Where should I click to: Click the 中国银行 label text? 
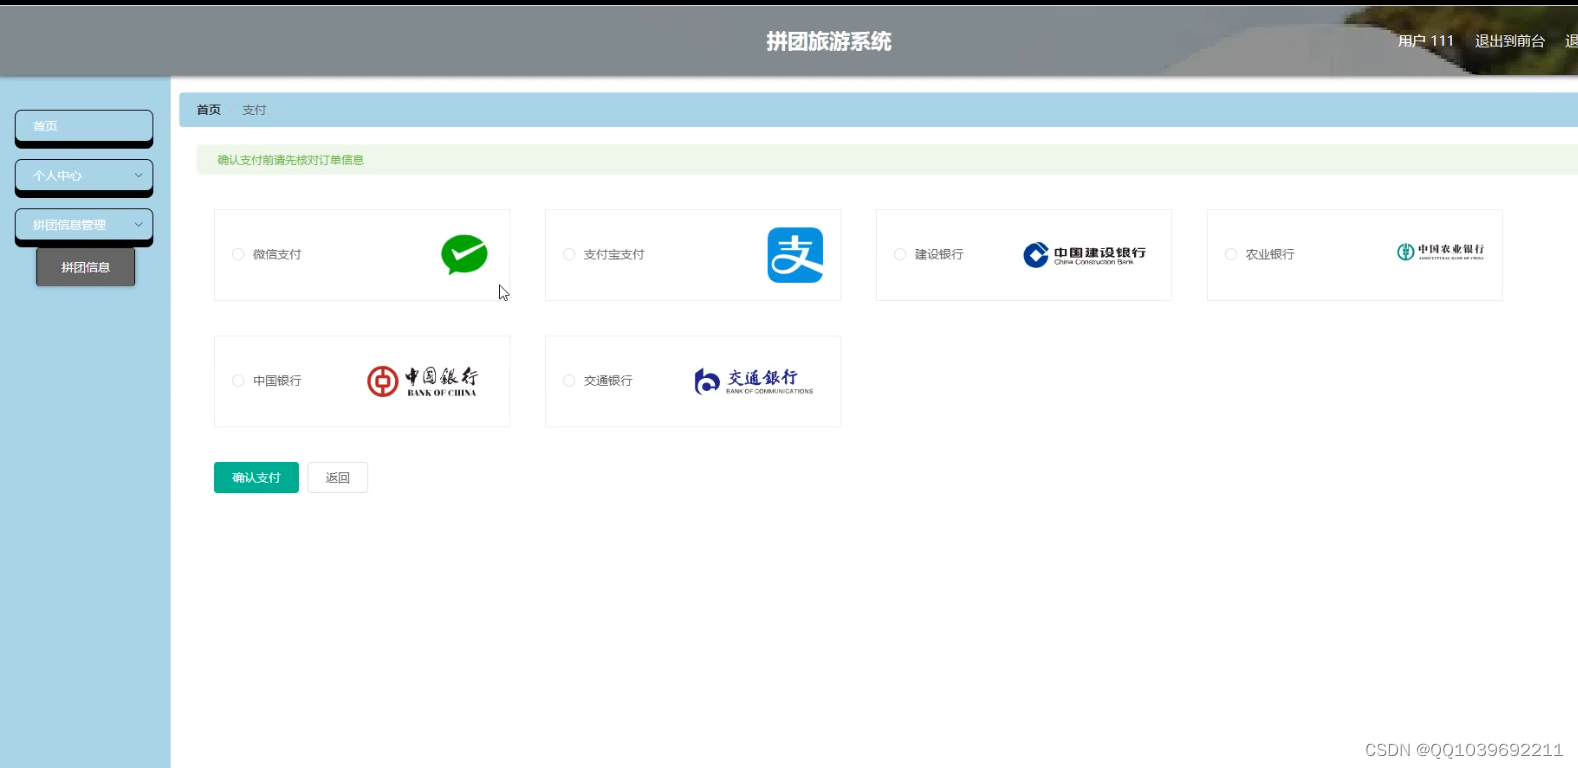(x=277, y=380)
